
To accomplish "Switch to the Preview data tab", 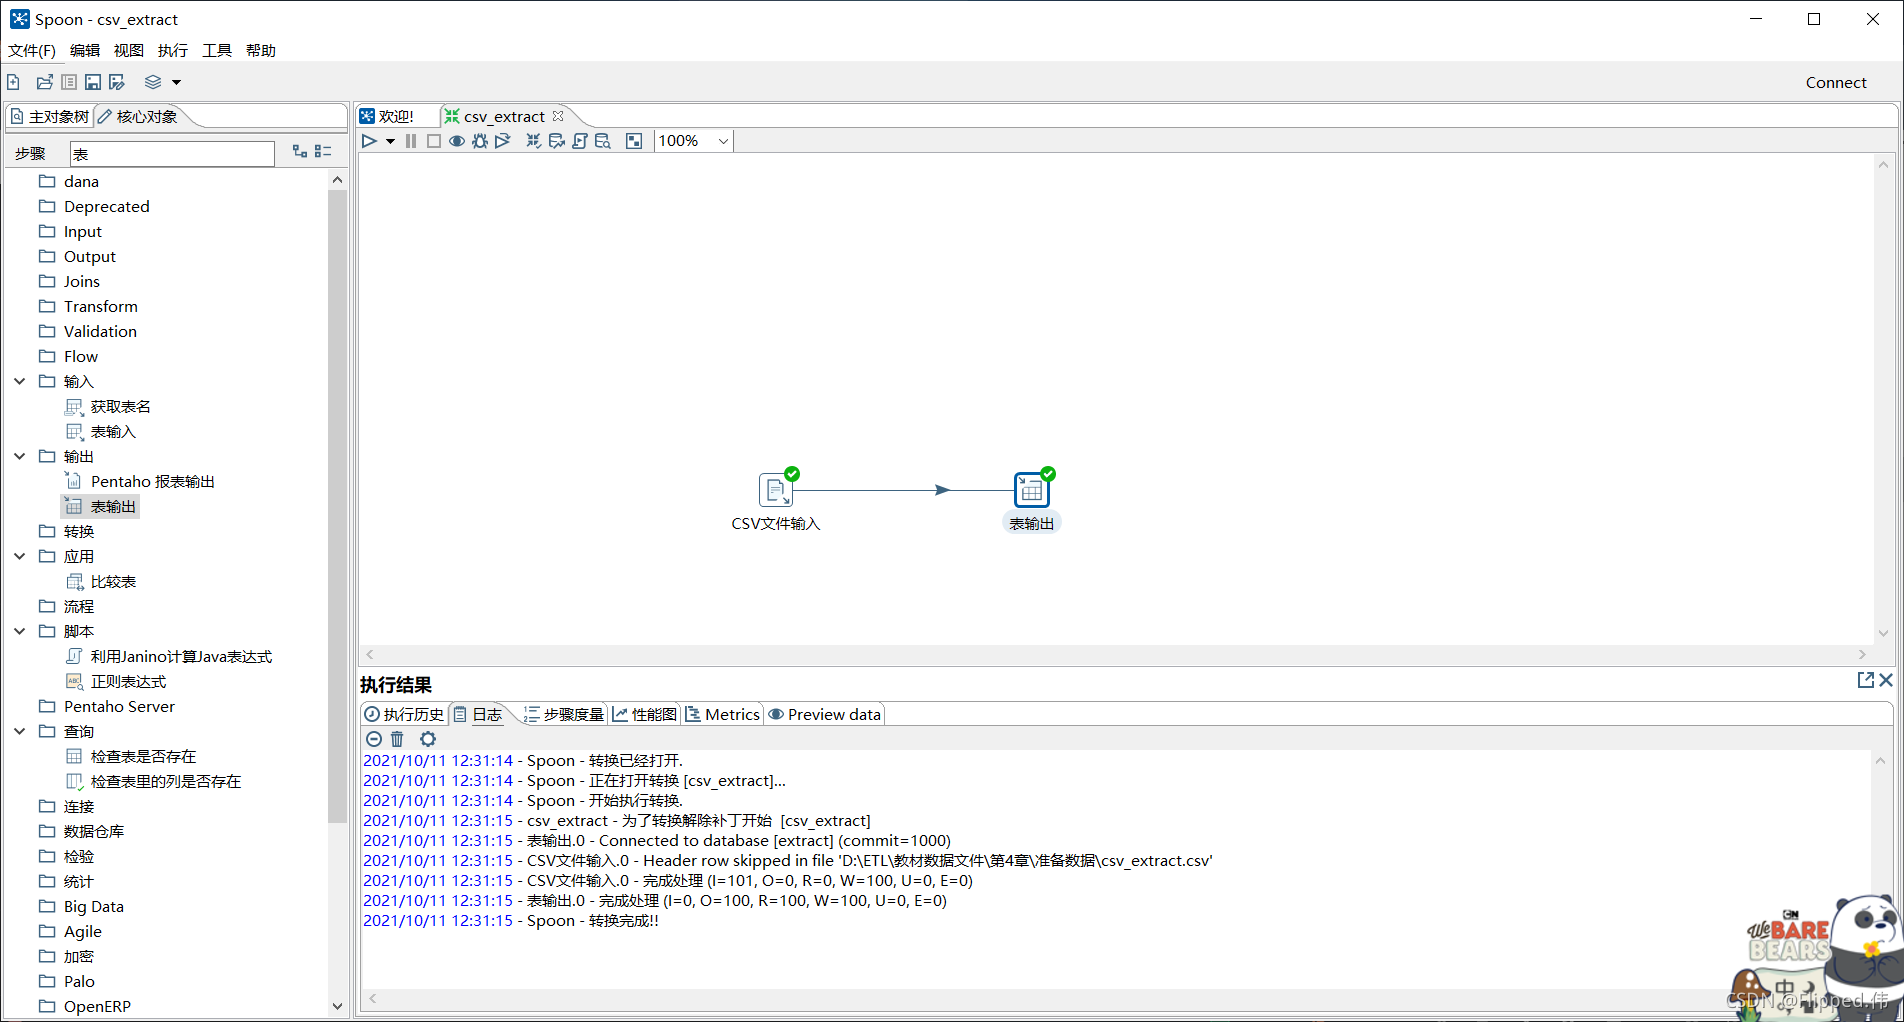I will click(824, 714).
